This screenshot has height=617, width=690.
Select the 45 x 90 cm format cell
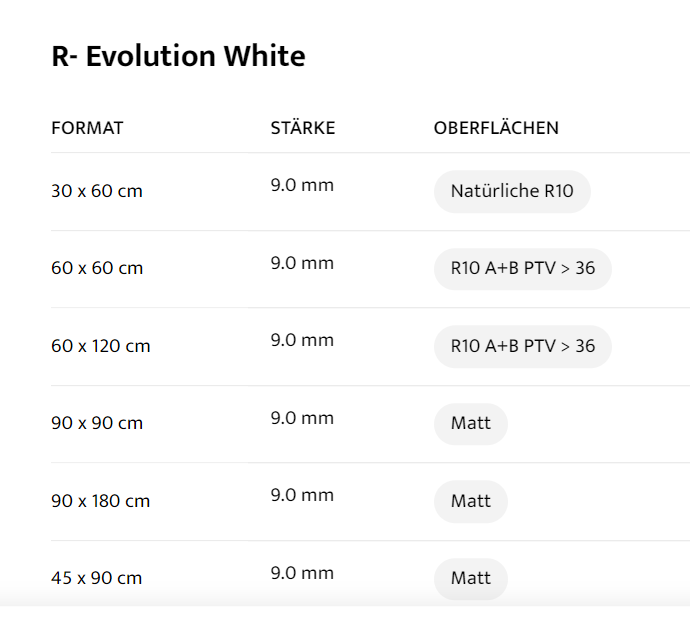[96, 578]
